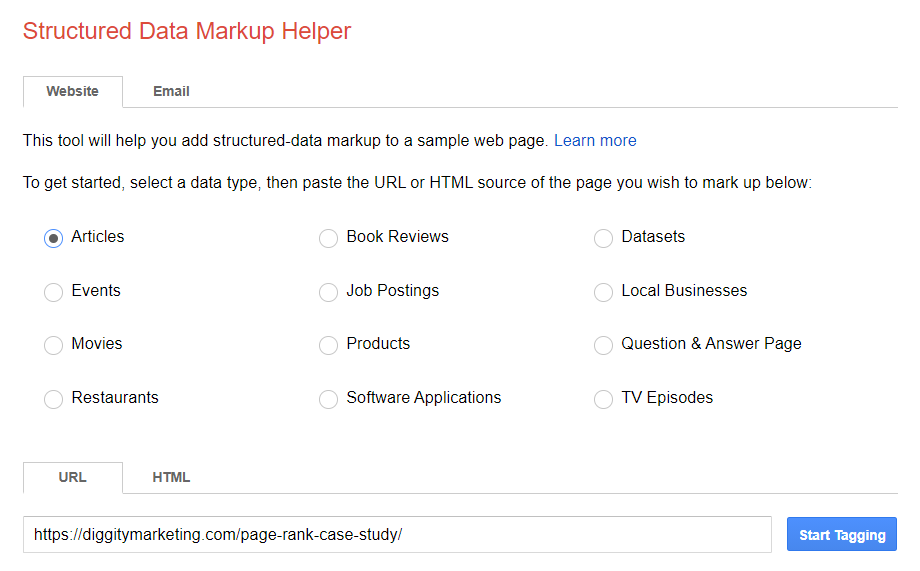Select the Datasets radio option

pos(603,239)
